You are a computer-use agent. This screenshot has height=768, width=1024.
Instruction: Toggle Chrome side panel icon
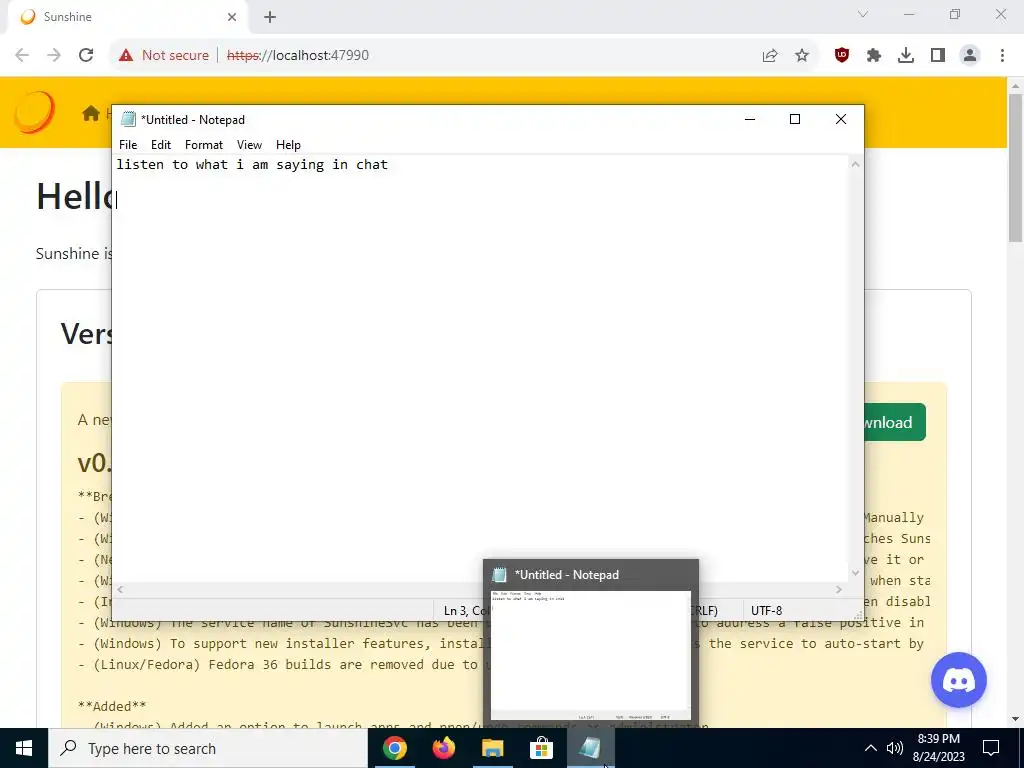(x=938, y=56)
